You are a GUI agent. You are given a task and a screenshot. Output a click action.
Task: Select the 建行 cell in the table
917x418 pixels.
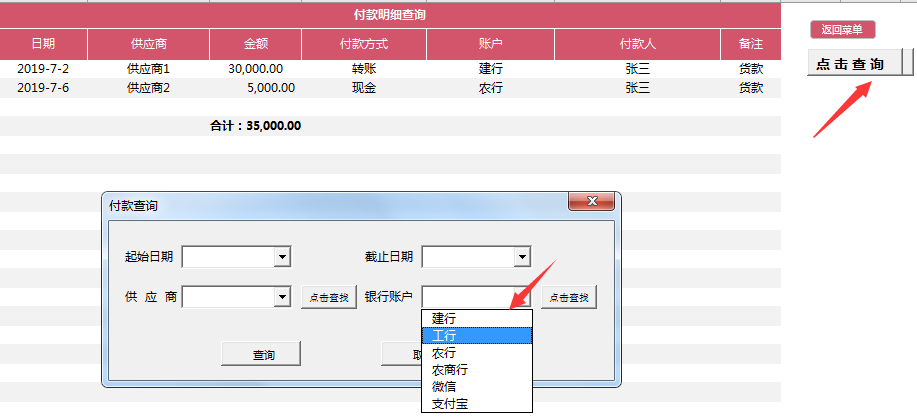click(491, 69)
